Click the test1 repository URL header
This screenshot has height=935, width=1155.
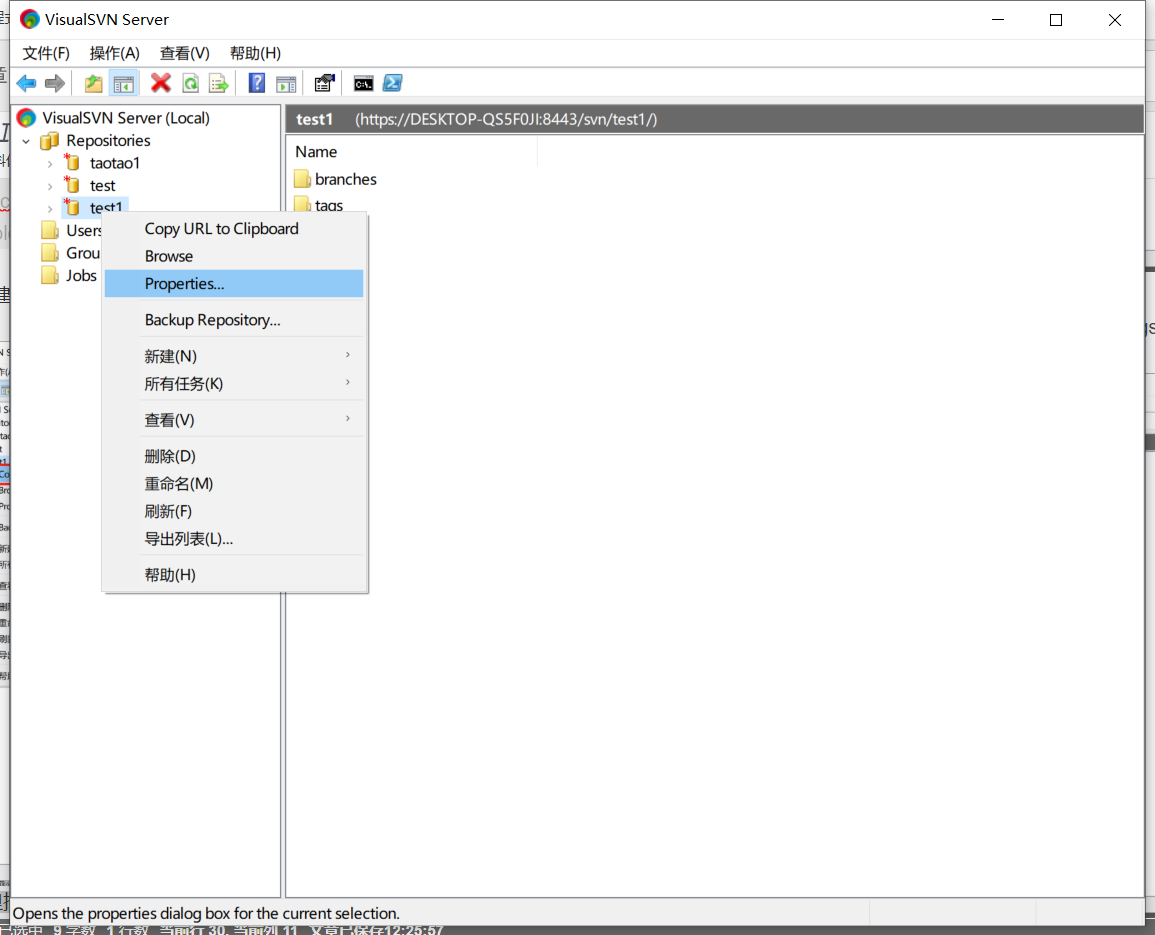[715, 119]
